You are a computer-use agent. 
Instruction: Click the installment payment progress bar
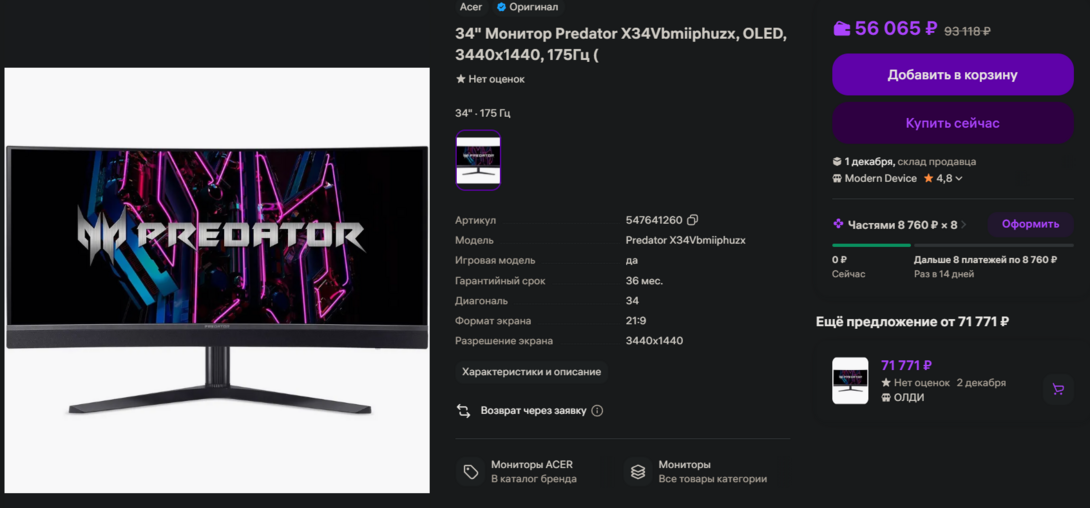952,245
